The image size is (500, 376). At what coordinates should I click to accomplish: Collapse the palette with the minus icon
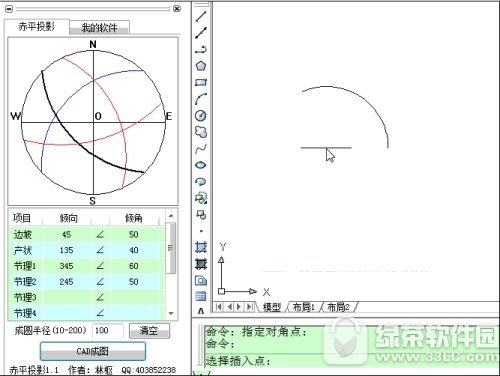(x=9, y=9)
